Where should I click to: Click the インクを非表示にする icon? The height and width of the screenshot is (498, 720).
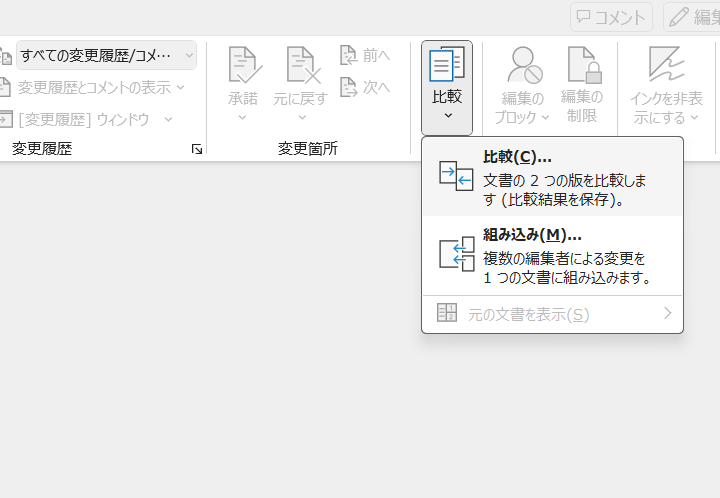[x=666, y=65]
